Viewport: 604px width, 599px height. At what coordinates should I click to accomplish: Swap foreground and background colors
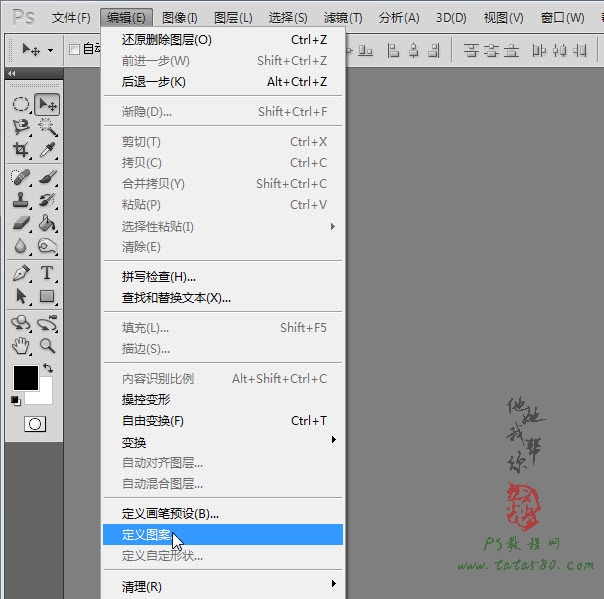48,368
